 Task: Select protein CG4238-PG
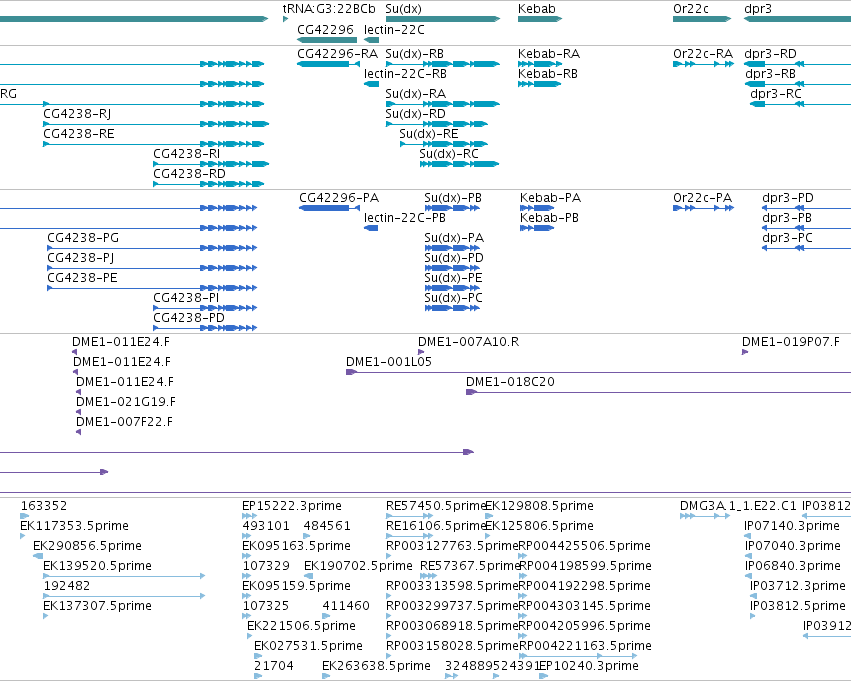coord(152,248)
